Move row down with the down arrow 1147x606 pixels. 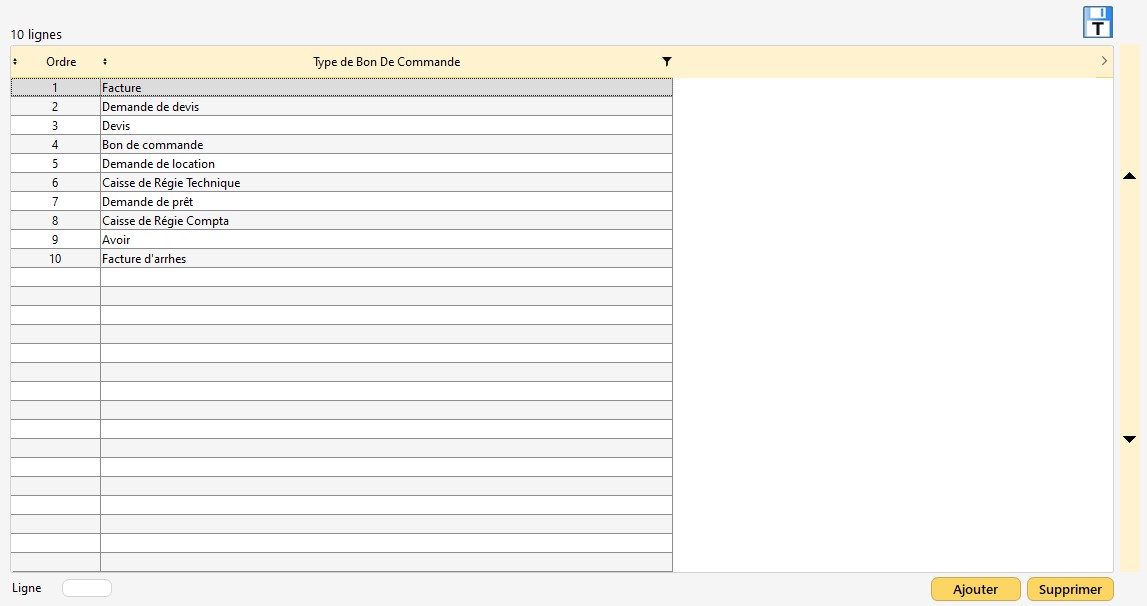1129,439
